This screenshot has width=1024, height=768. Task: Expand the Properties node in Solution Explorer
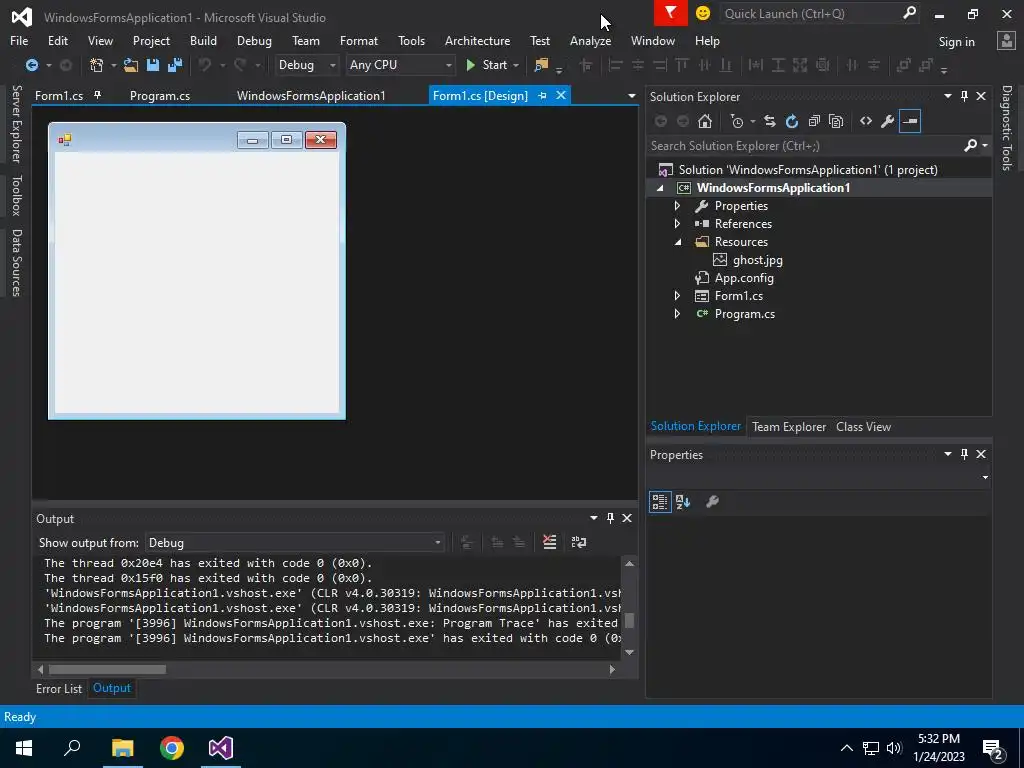[677, 206]
